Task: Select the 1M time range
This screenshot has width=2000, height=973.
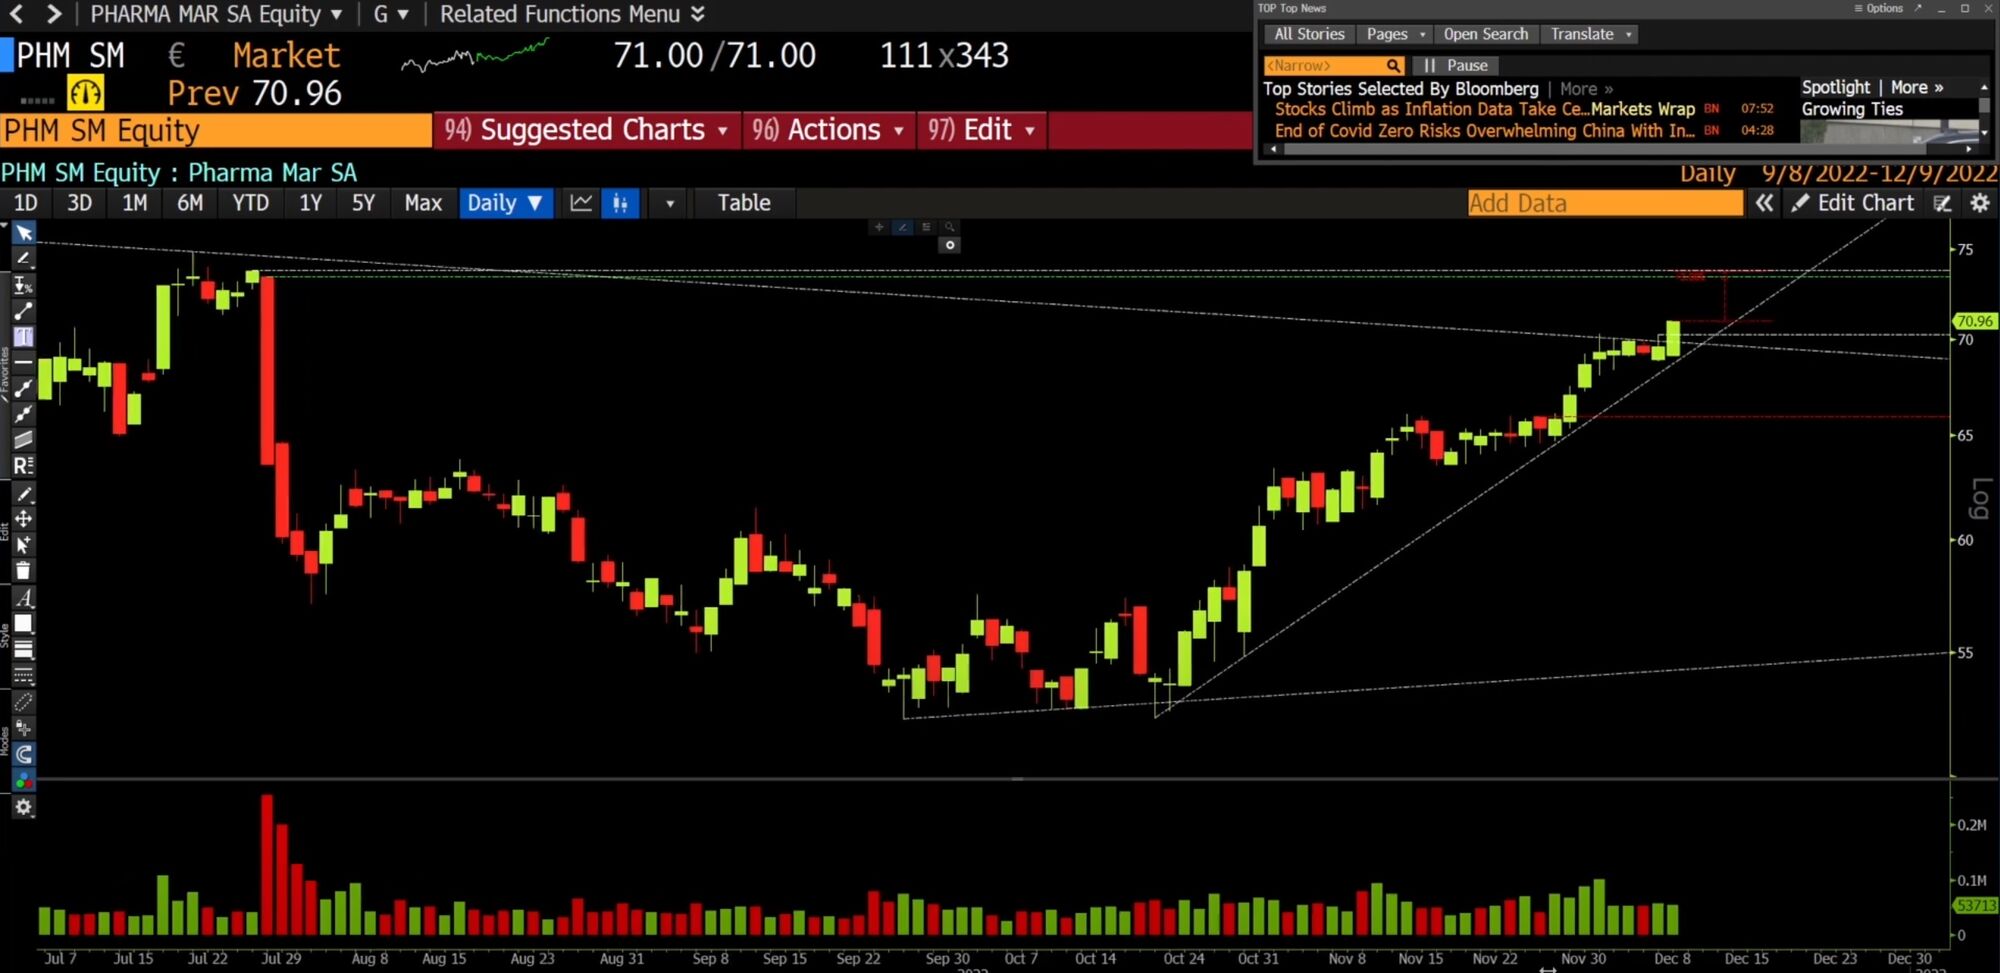Action: [x=134, y=203]
